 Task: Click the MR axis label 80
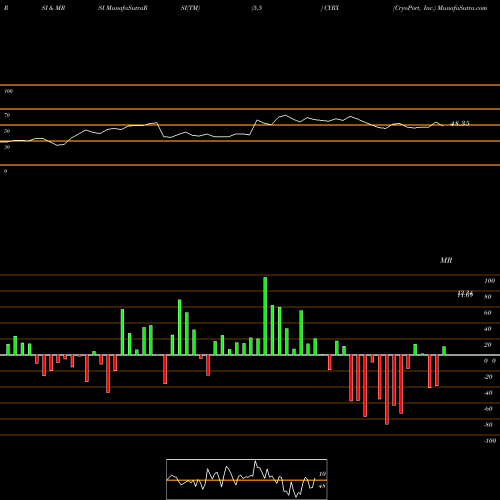488,297
